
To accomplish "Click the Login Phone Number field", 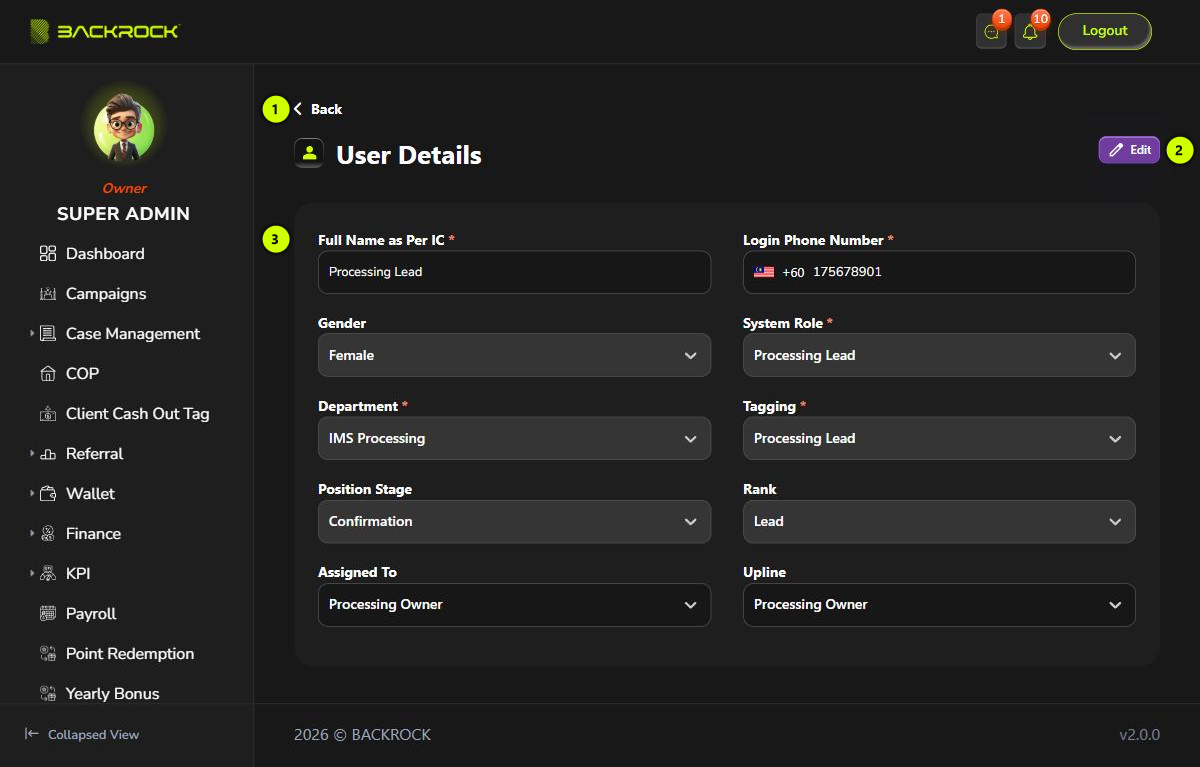I will 939,272.
